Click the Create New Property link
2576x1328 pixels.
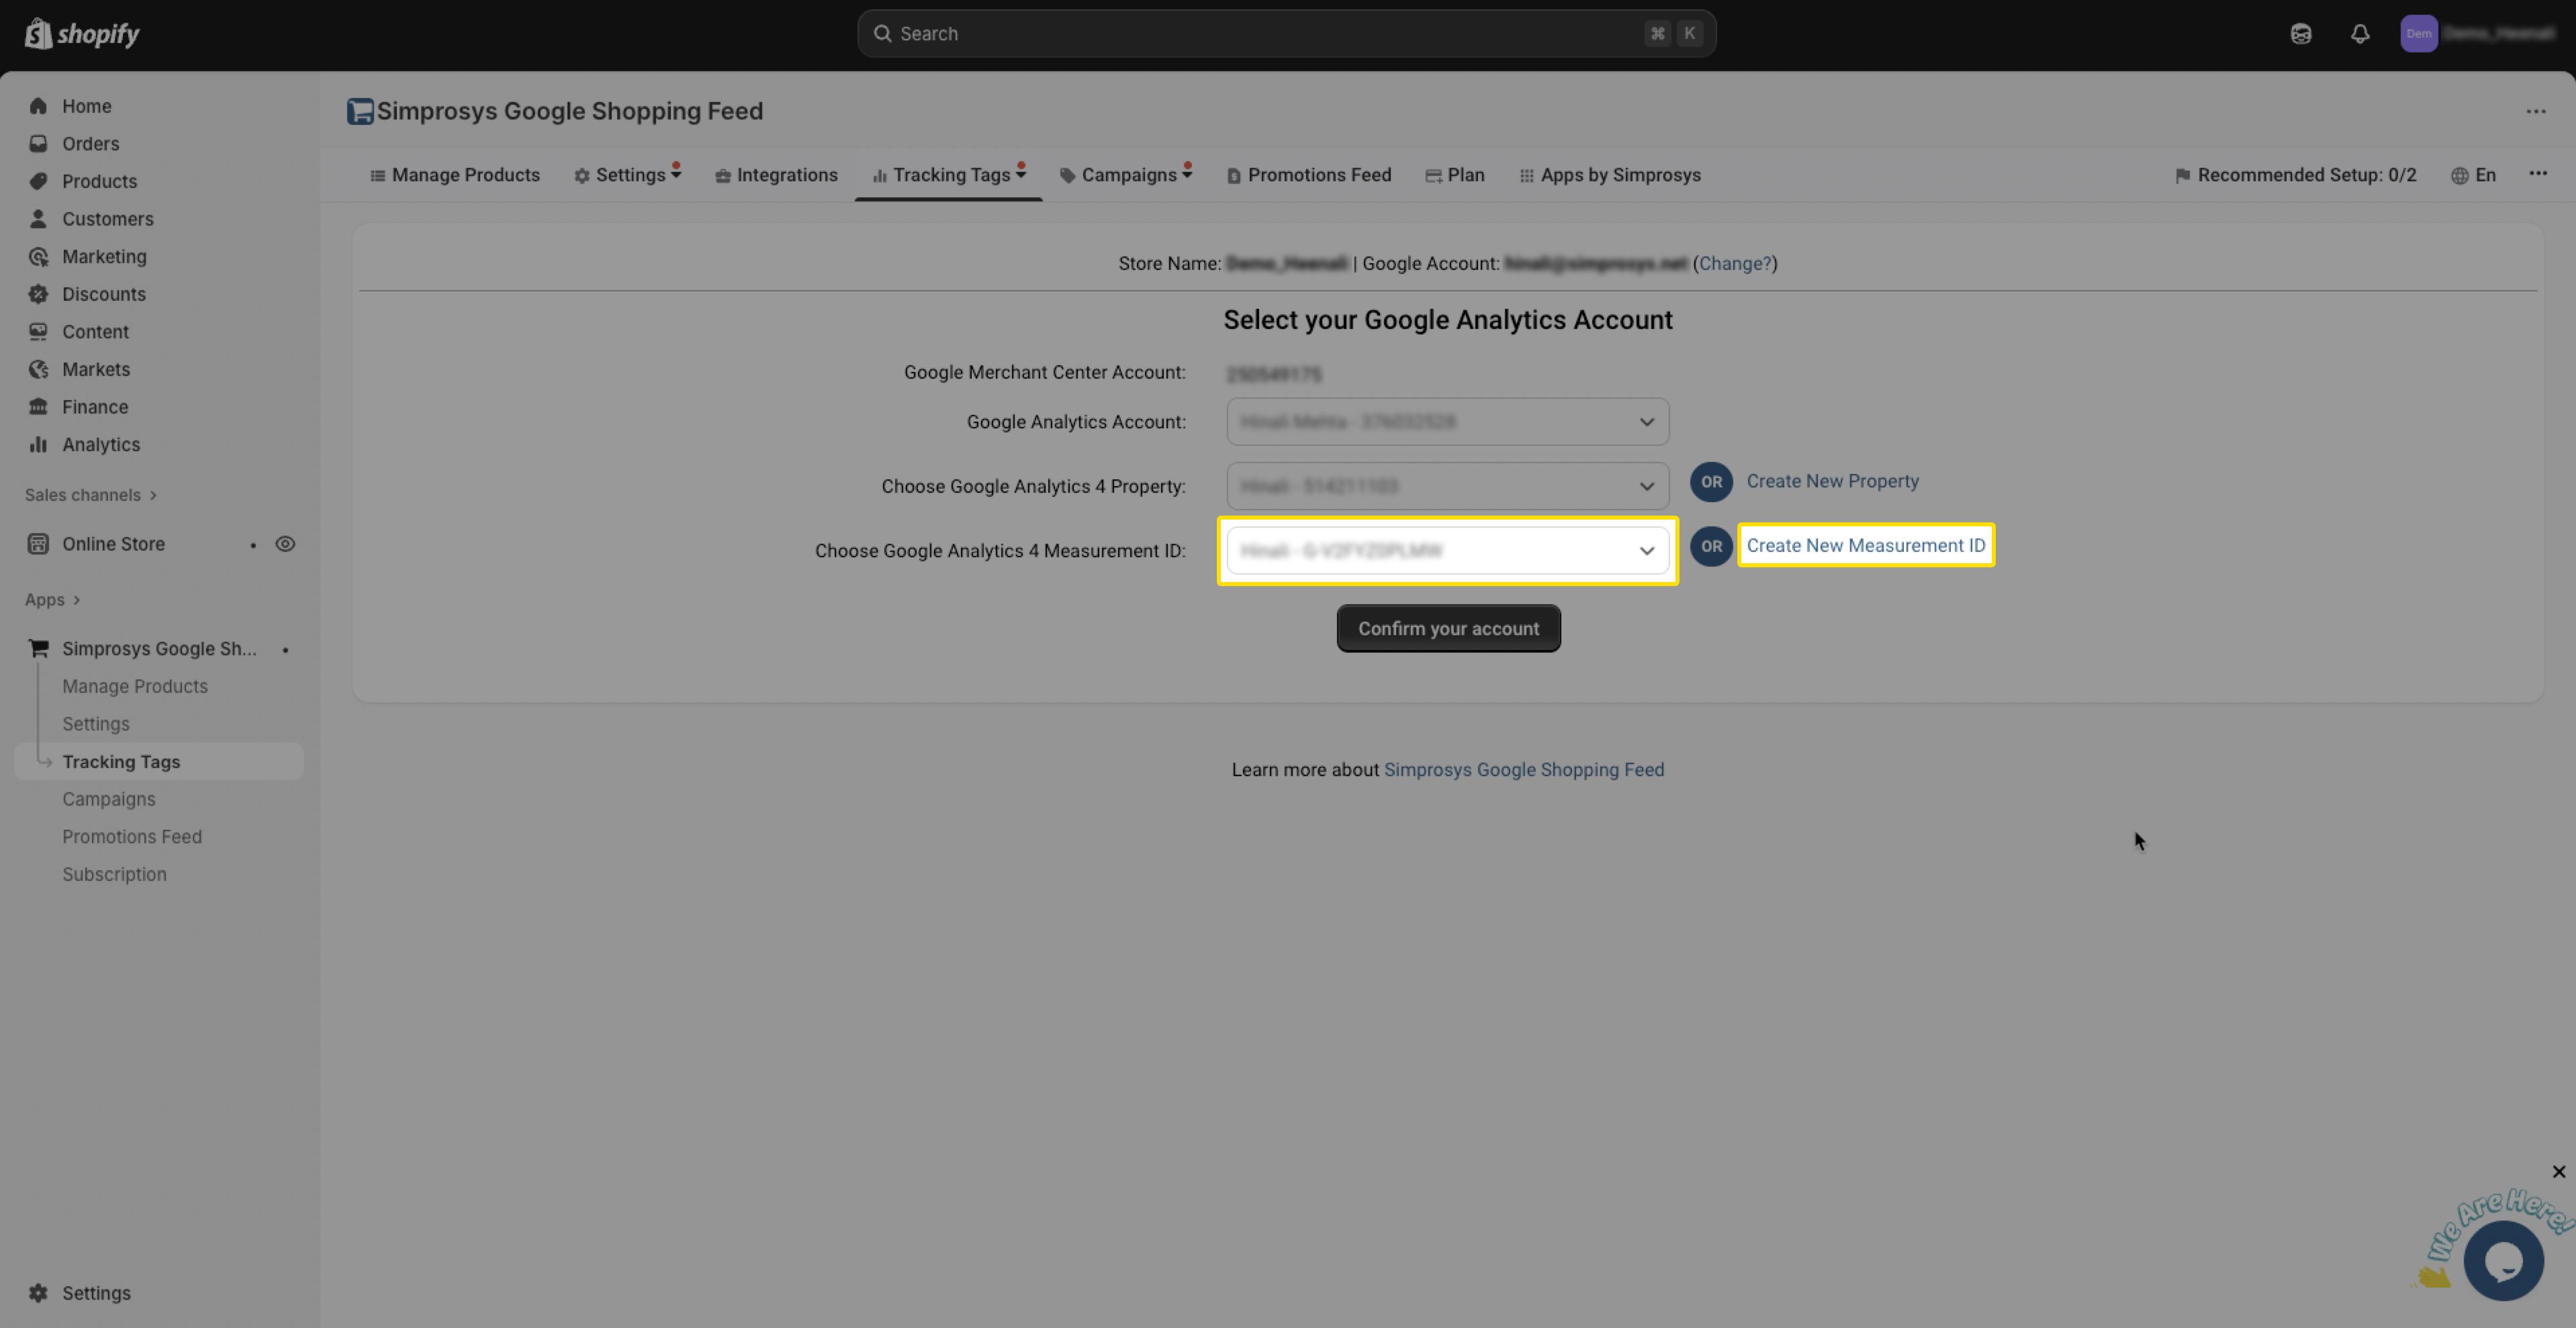tap(1832, 481)
